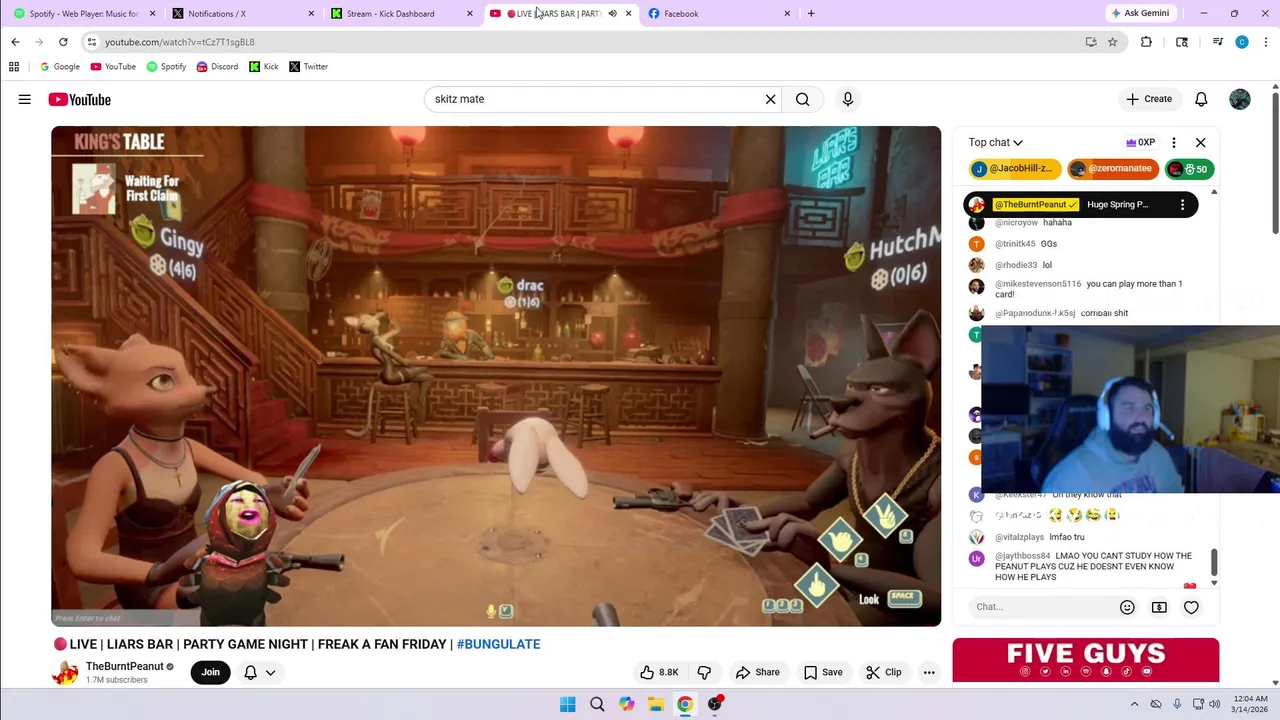Switch to the Facebook tab
1280x720 pixels.
(718, 13)
